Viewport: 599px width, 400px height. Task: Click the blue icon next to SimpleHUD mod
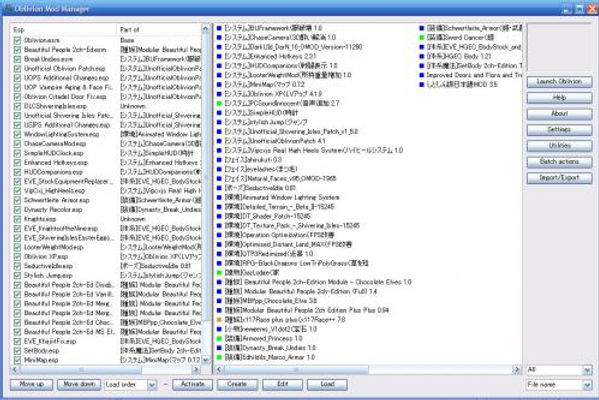[219, 113]
